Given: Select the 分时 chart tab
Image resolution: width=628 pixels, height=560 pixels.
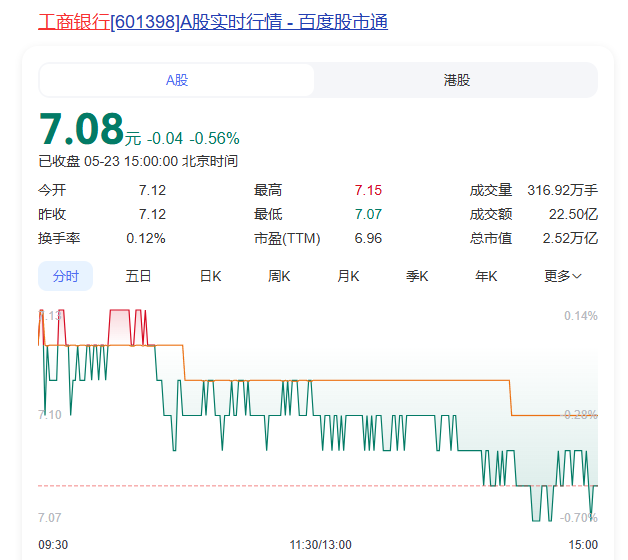Looking at the screenshot, I should [65, 276].
